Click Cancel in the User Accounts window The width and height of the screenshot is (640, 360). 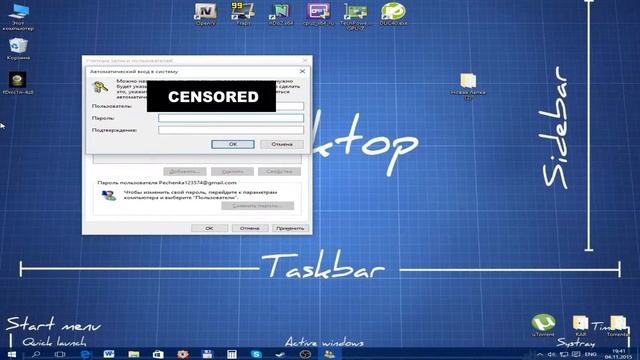pos(249,228)
